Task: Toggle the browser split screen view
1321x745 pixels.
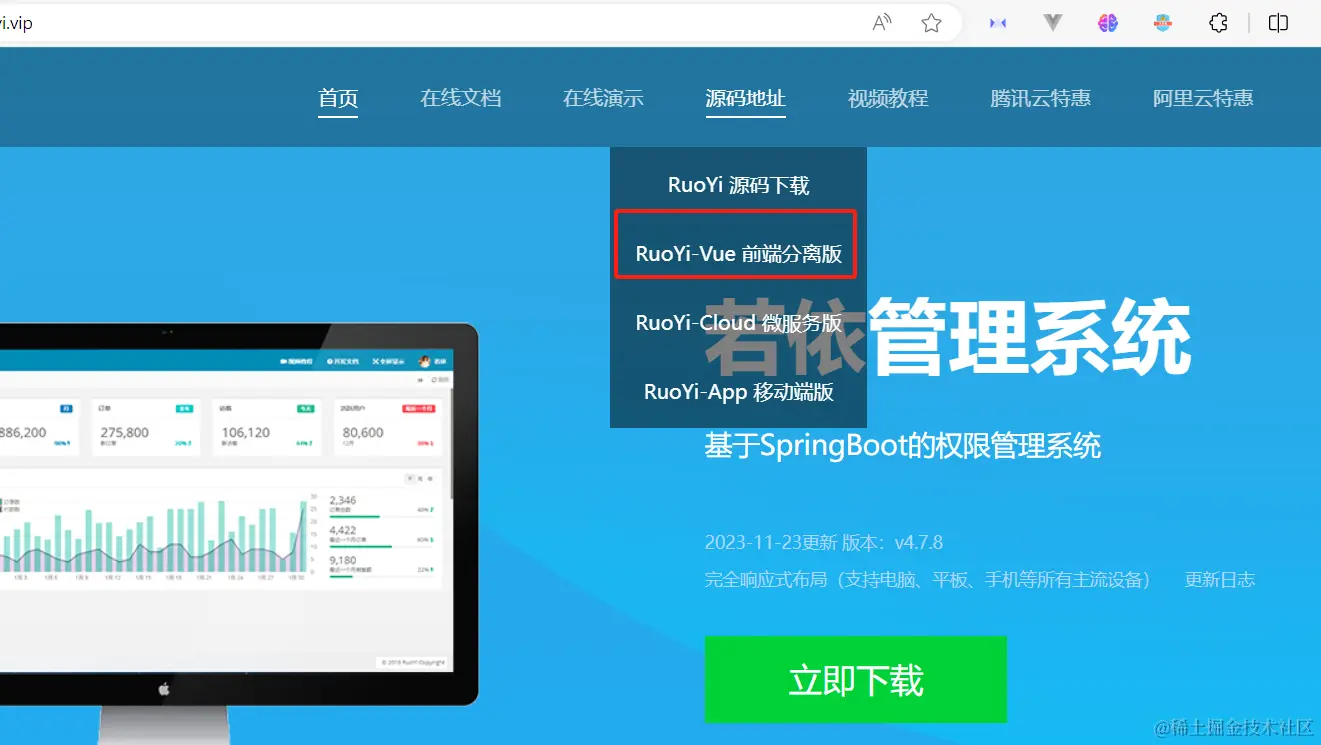Action: coord(1278,23)
